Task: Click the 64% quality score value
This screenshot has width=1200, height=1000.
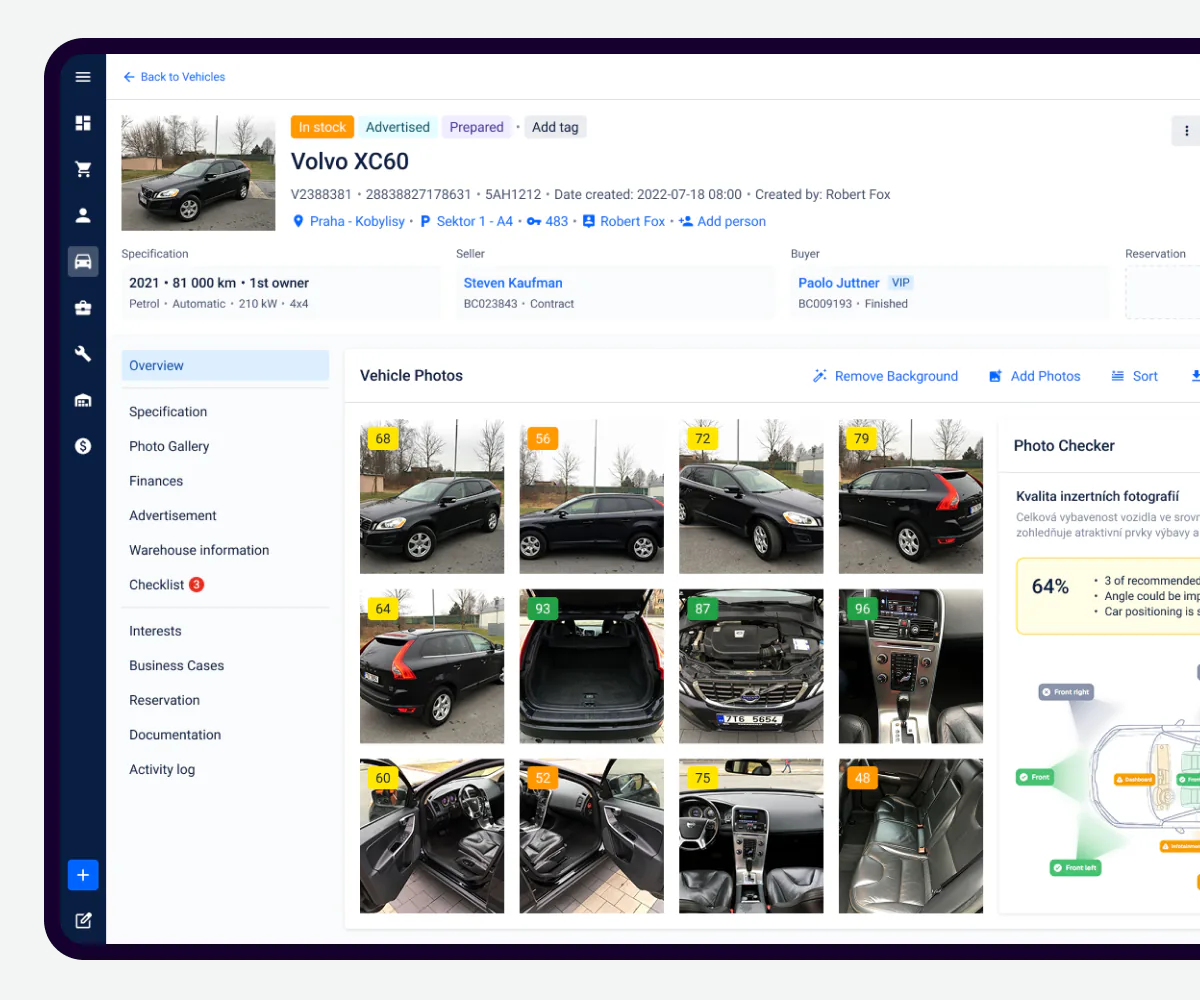Action: [x=1050, y=587]
